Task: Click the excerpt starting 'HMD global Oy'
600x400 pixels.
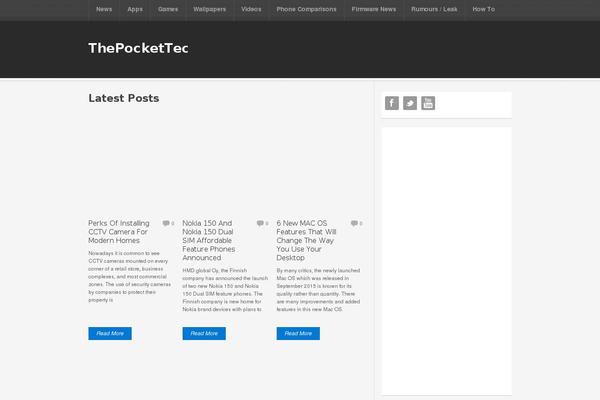Action: pyautogui.click(x=225, y=290)
